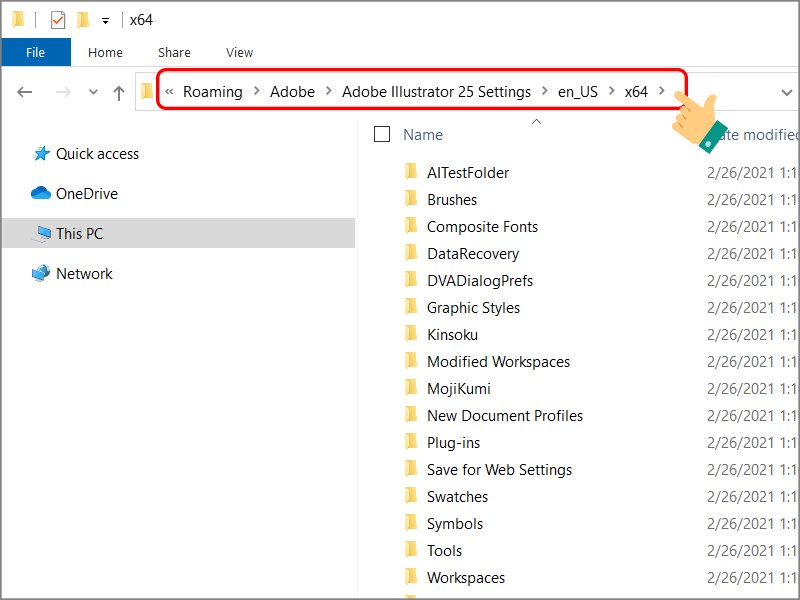Check the select-all checkbox beside Name header
800x600 pixels.
[x=381, y=133]
